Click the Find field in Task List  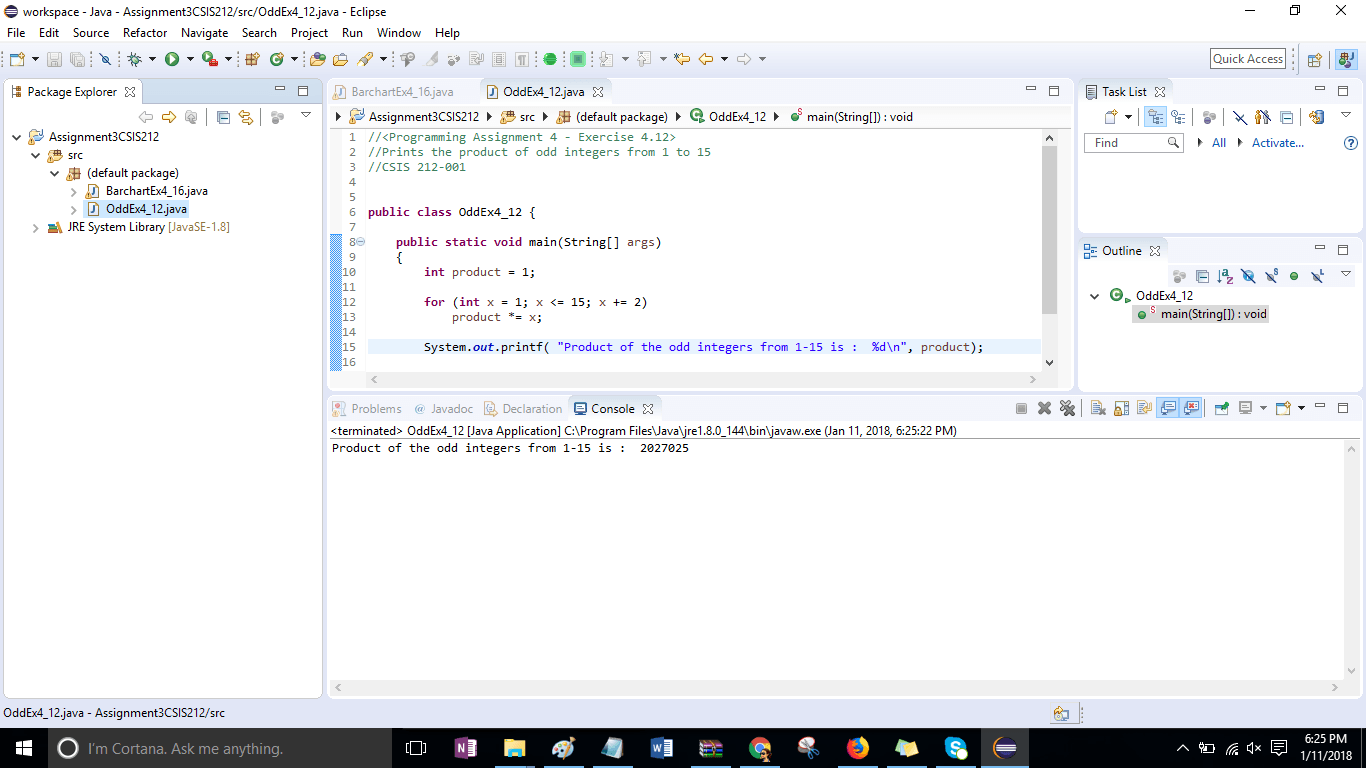(1134, 143)
